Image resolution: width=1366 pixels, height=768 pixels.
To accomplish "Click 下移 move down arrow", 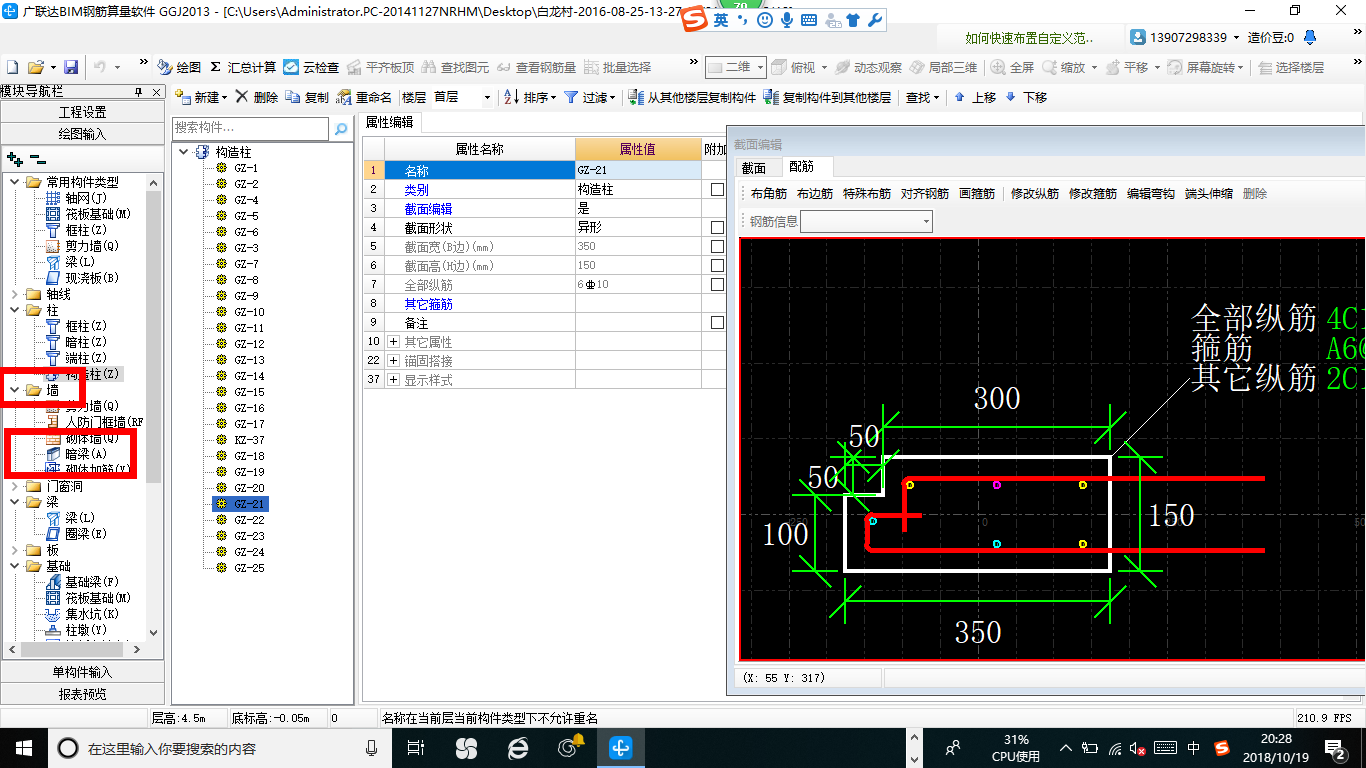I will (x=1026, y=97).
